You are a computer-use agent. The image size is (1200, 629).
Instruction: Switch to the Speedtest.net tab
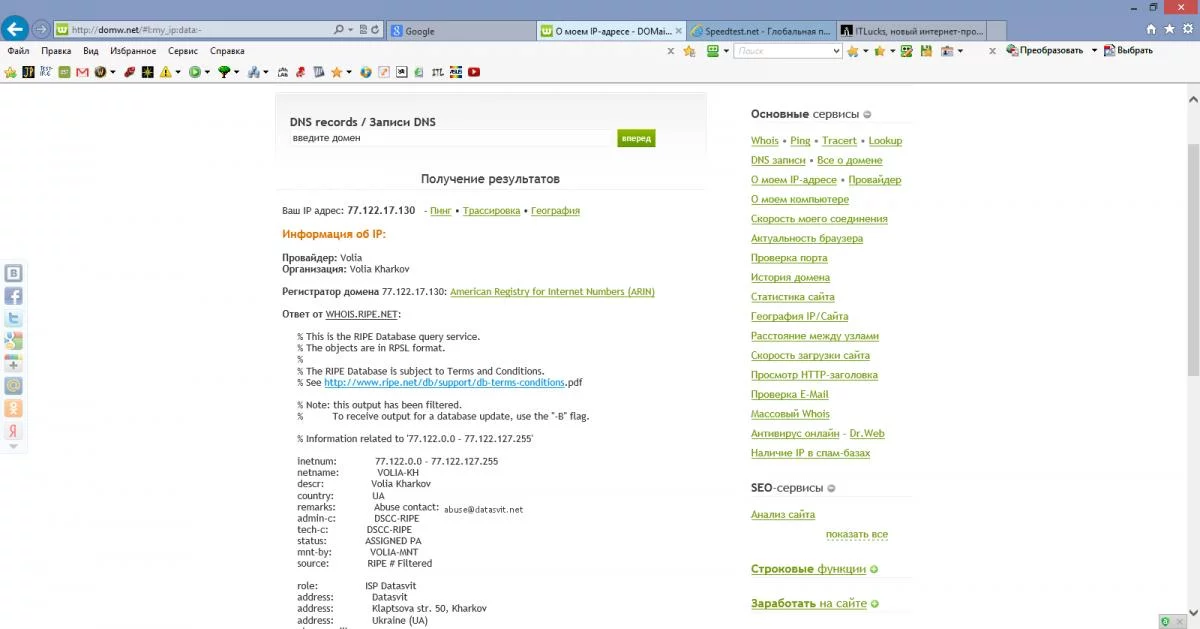[761, 31]
